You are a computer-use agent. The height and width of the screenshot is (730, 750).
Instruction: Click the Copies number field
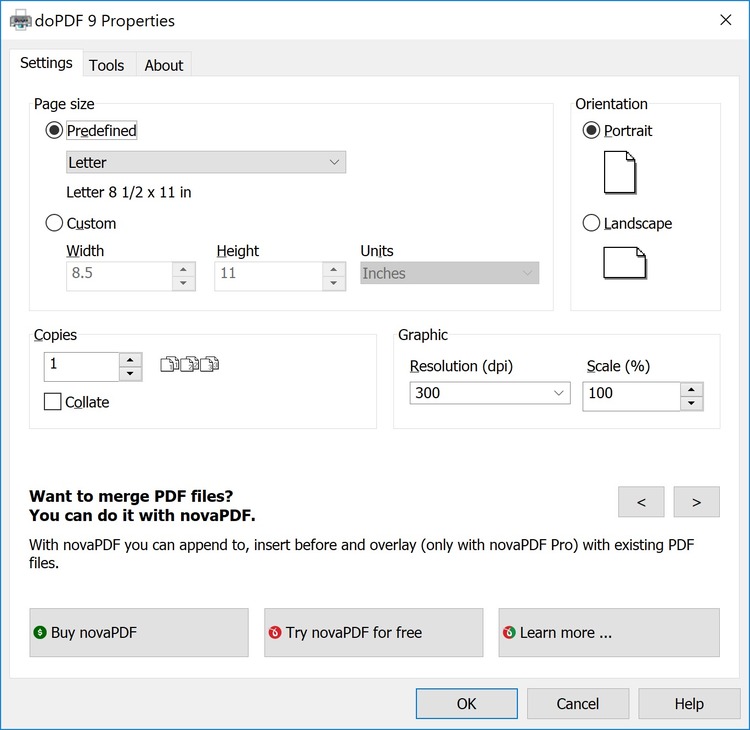pos(81,366)
